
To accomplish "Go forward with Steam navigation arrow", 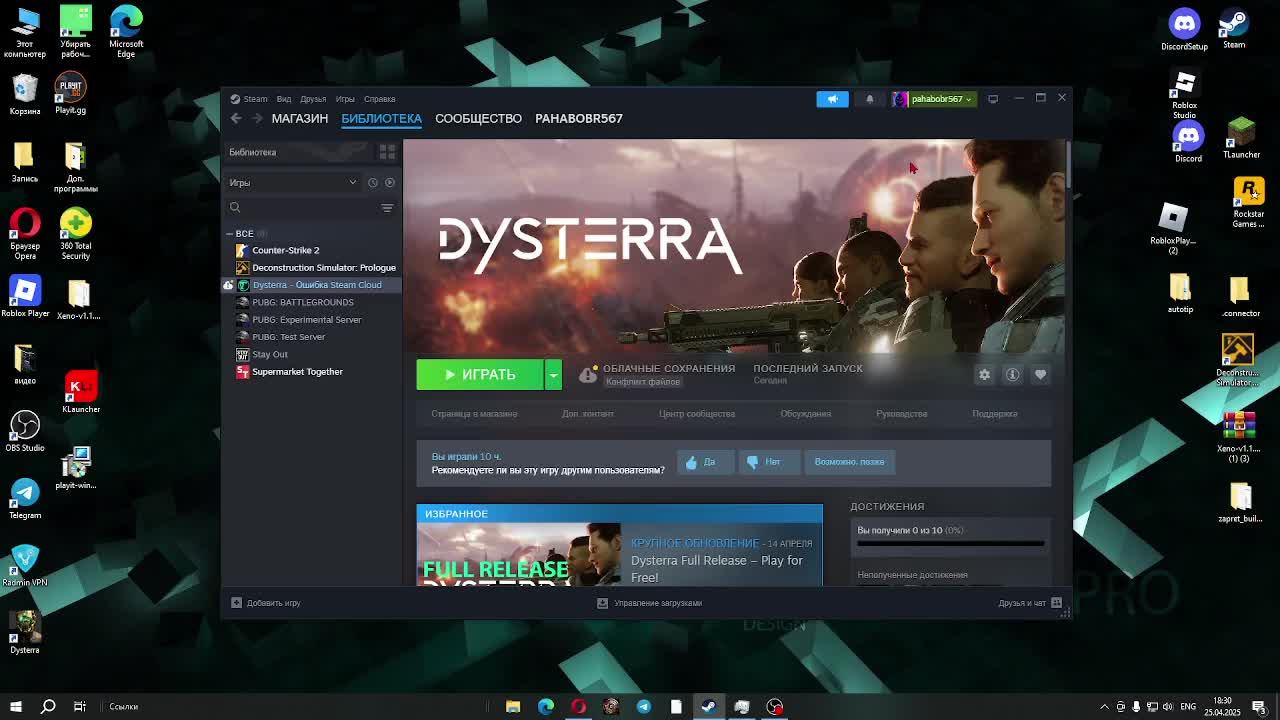I will coord(257,118).
